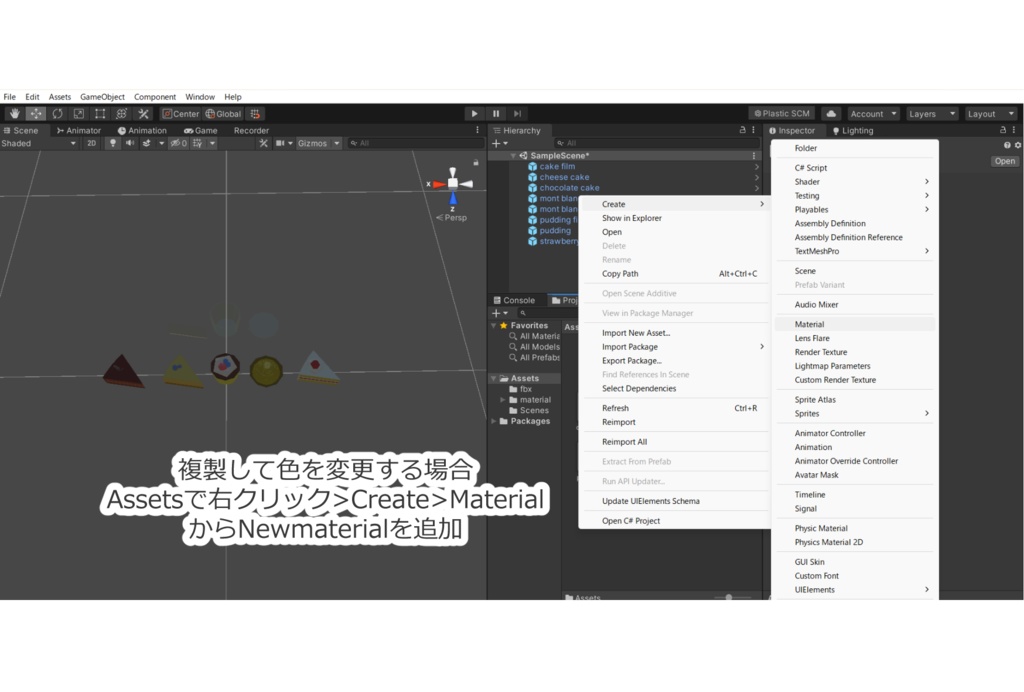Choose Material in Create submenu
Screen dimensions: 1024x692
click(855, 324)
